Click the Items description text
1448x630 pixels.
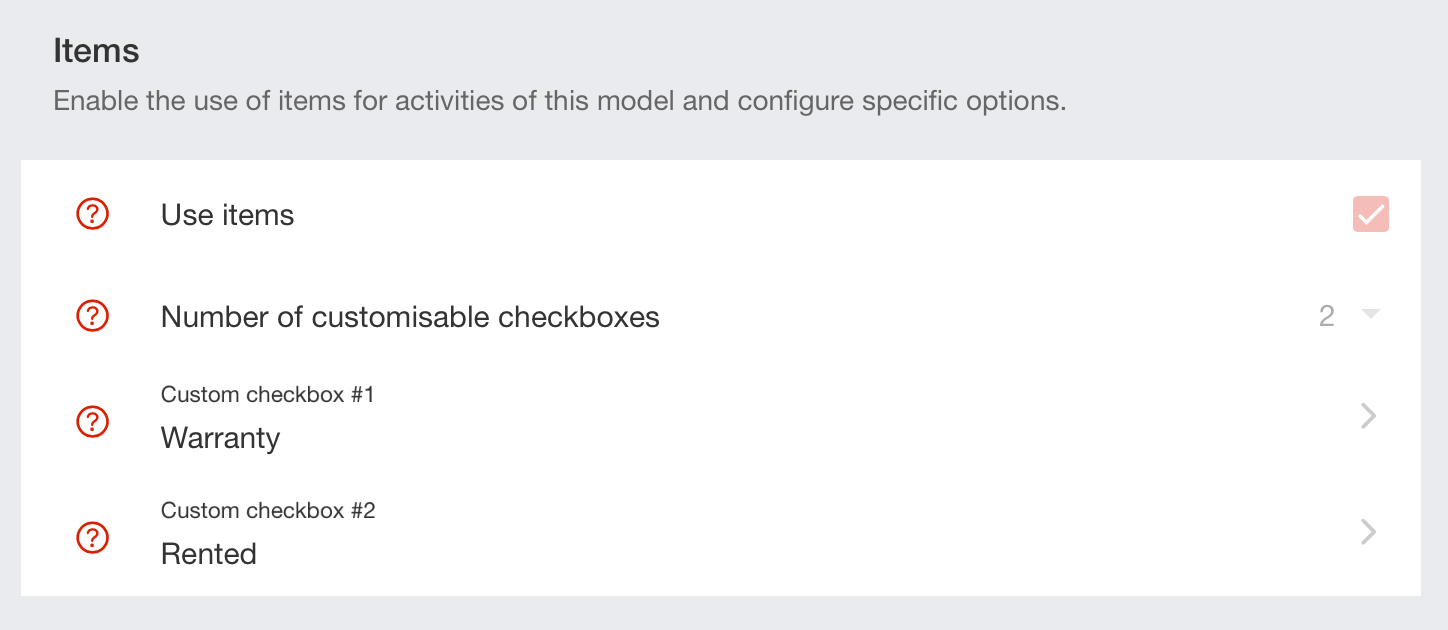coord(560,101)
